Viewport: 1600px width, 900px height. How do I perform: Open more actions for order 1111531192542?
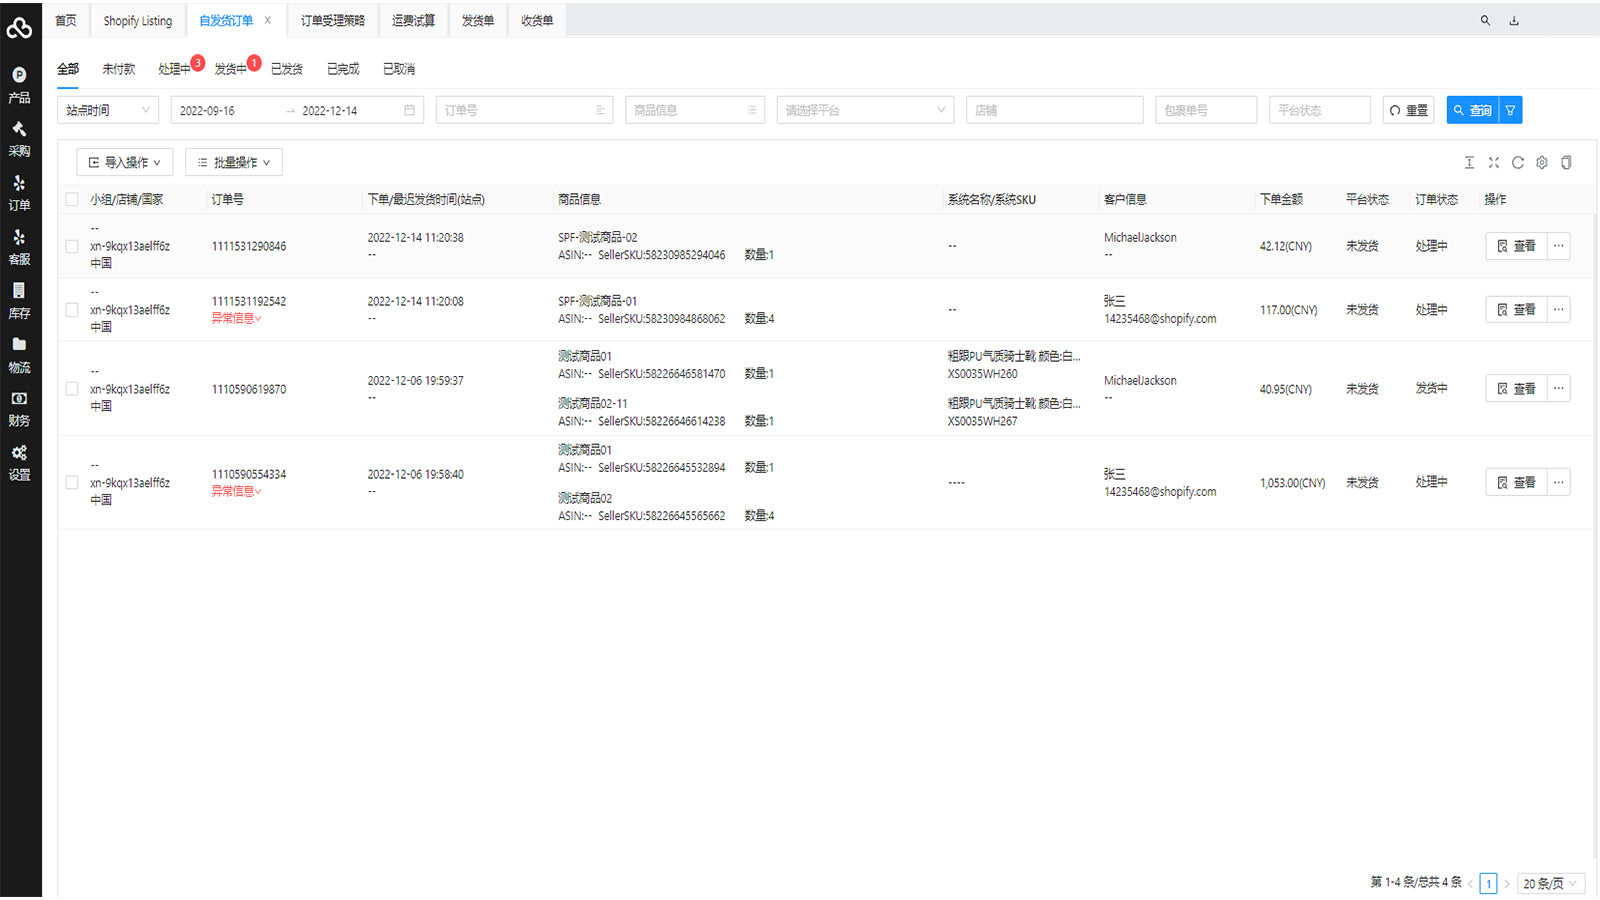pyautogui.click(x=1558, y=310)
